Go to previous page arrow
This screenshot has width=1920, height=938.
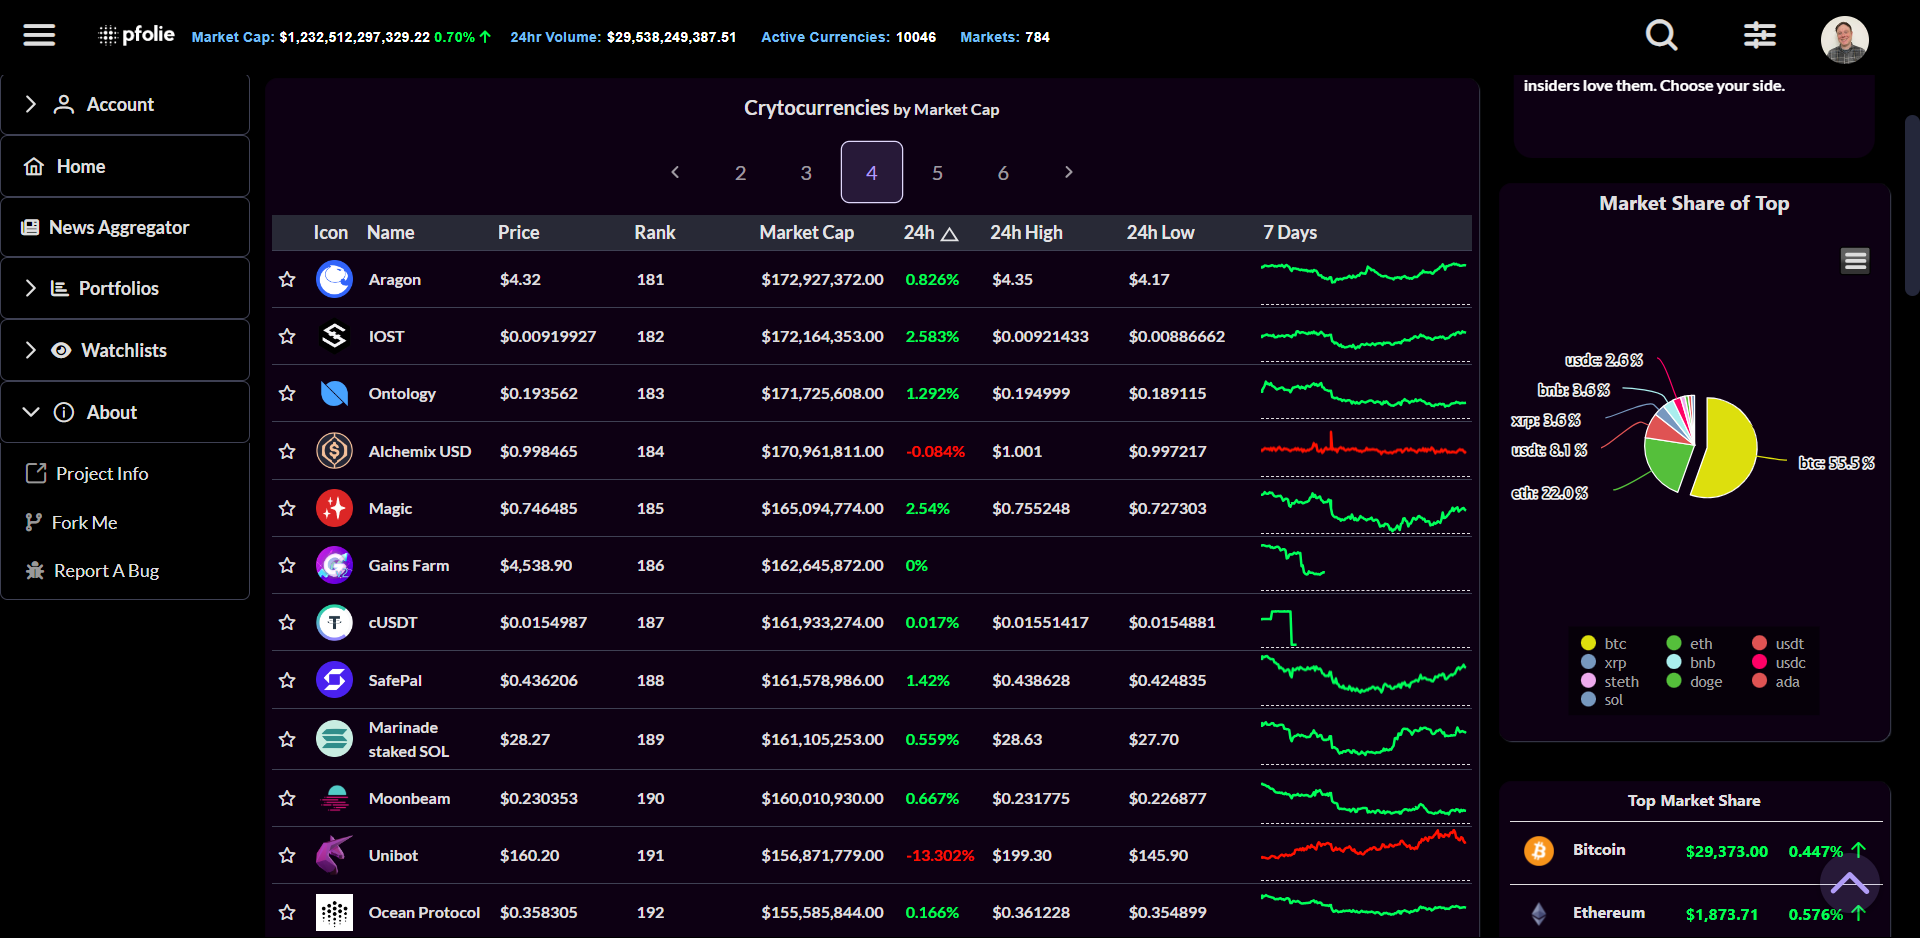point(675,172)
